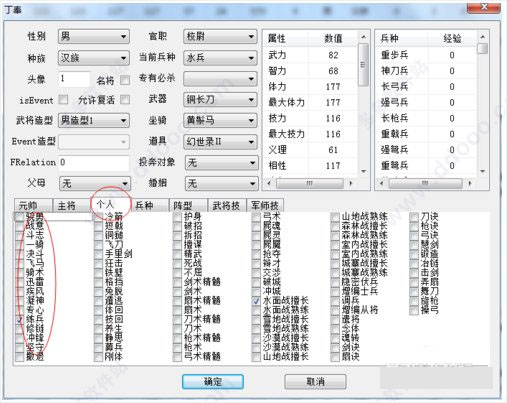Viewport: 507px width, 403px height.
Task: Tick the 名将 checkbox
Action: [x=125, y=80]
